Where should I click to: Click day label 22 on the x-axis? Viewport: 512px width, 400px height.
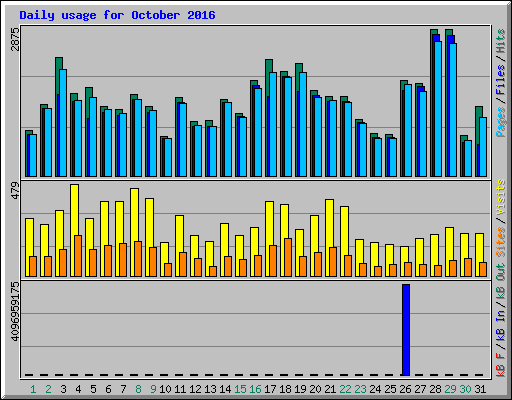[345, 389]
